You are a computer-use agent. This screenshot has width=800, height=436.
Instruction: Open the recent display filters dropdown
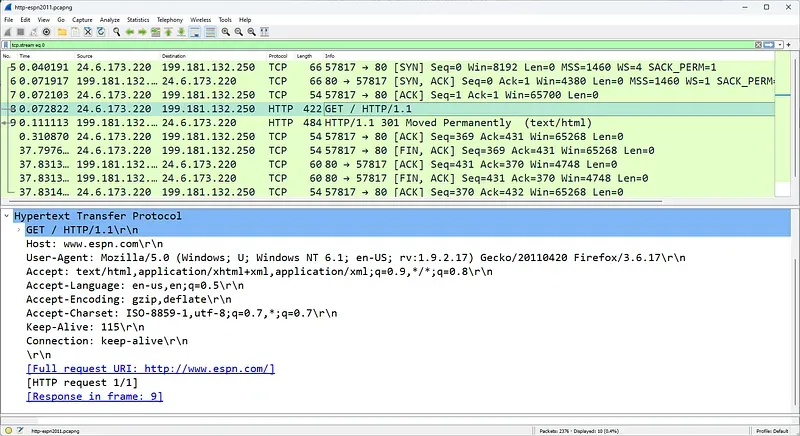point(780,45)
